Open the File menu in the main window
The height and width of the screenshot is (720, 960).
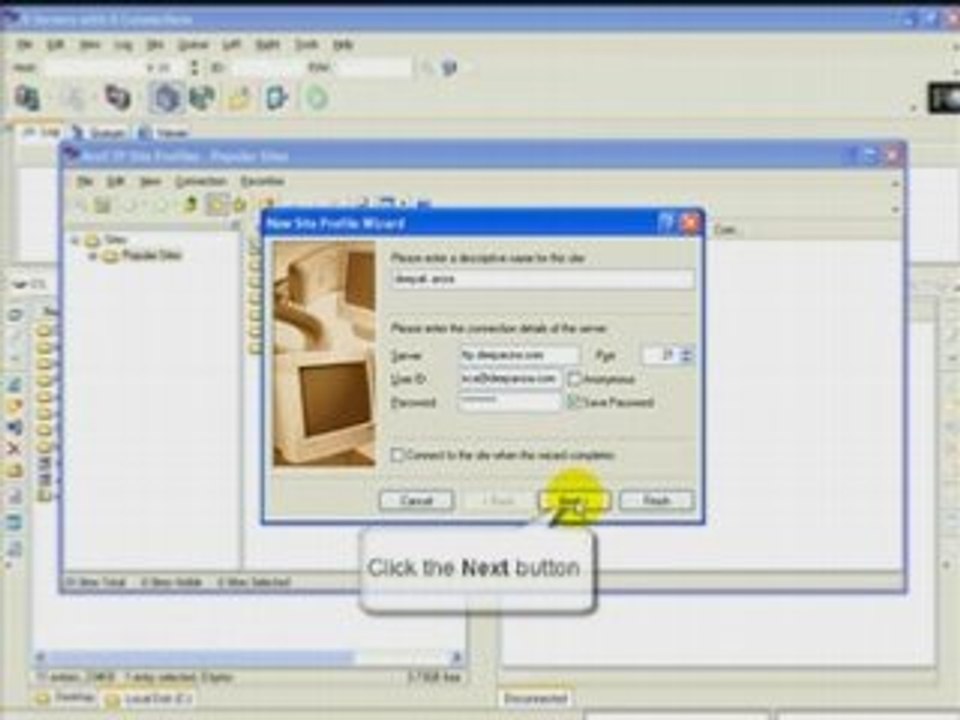coord(25,45)
